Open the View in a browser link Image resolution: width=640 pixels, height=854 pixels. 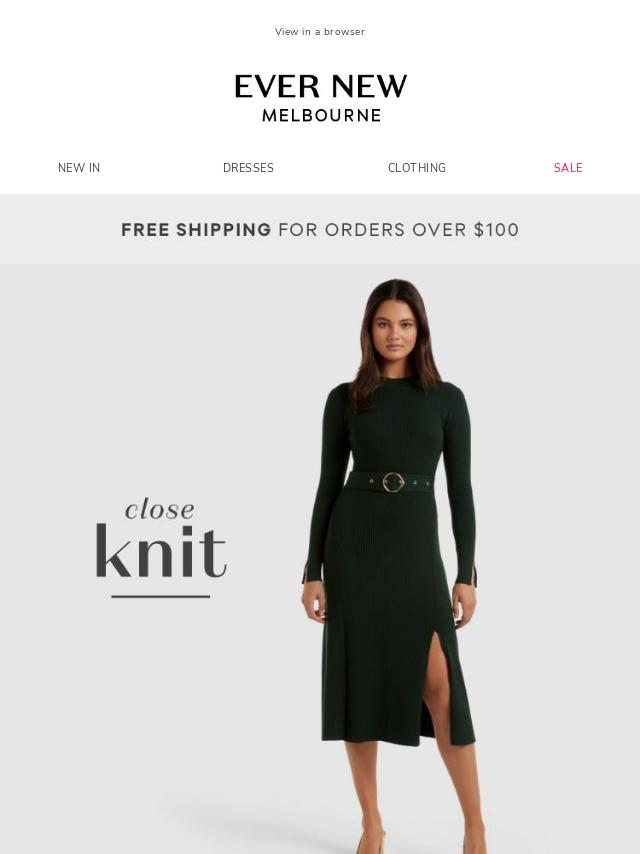pyautogui.click(x=320, y=32)
